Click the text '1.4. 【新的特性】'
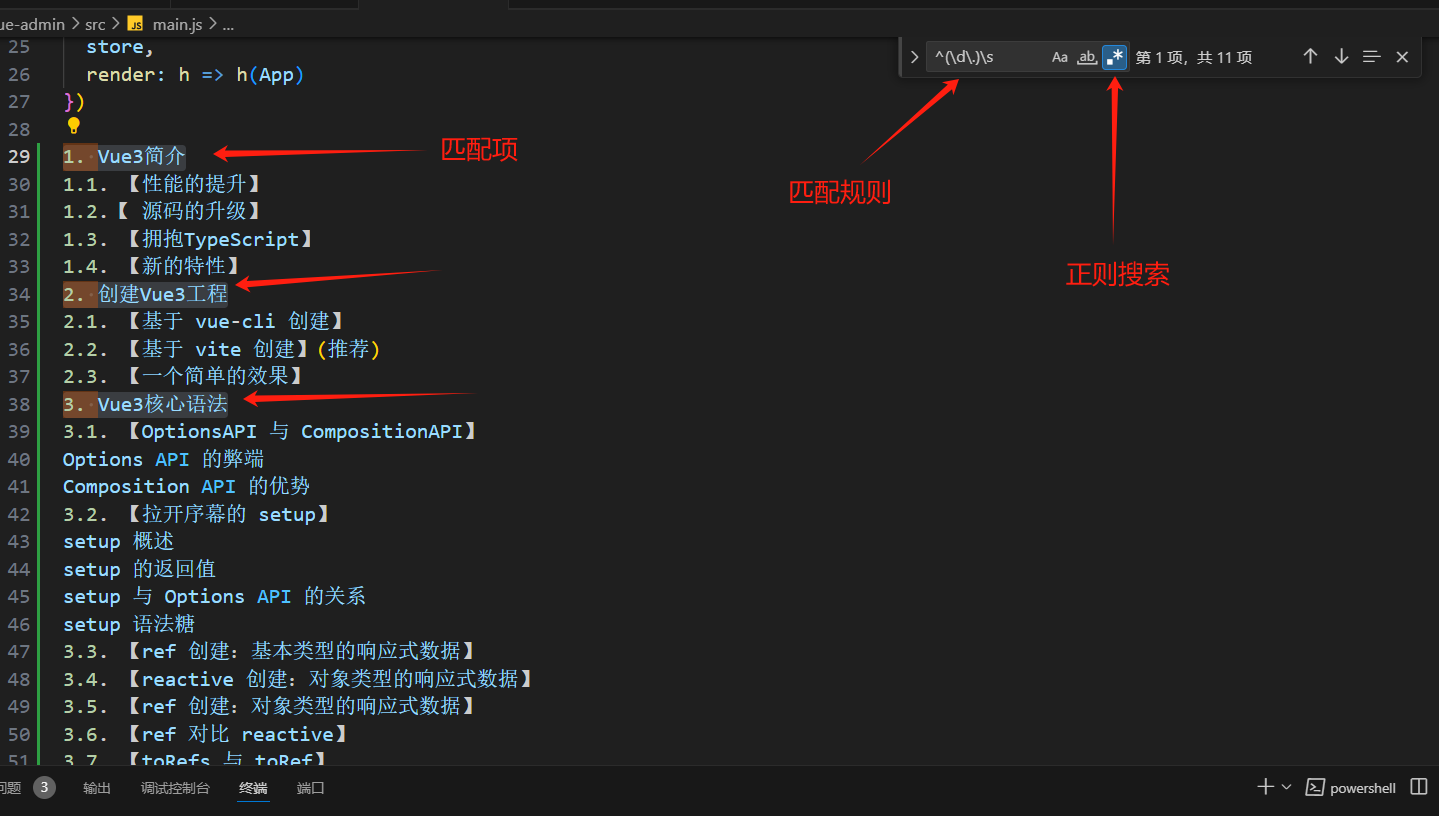Screen dimensions: 1439x816 [151, 266]
